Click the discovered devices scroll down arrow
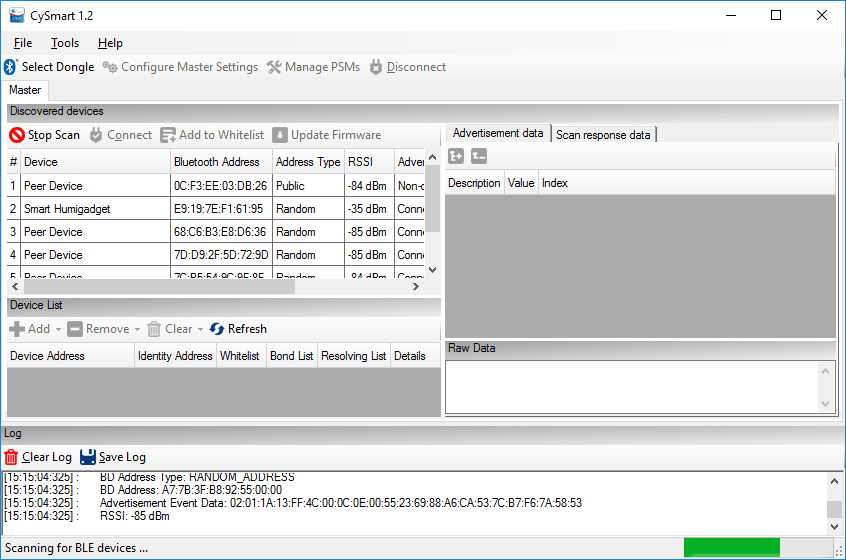 click(x=432, y=270)
